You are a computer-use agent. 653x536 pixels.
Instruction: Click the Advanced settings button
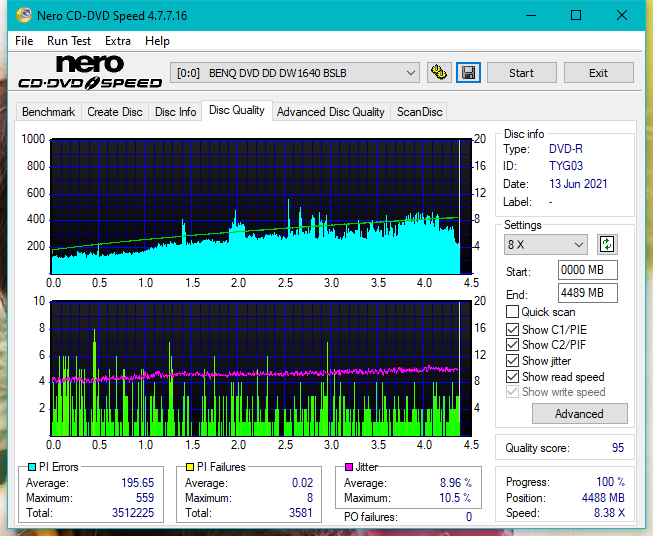(x=579, y=414)
